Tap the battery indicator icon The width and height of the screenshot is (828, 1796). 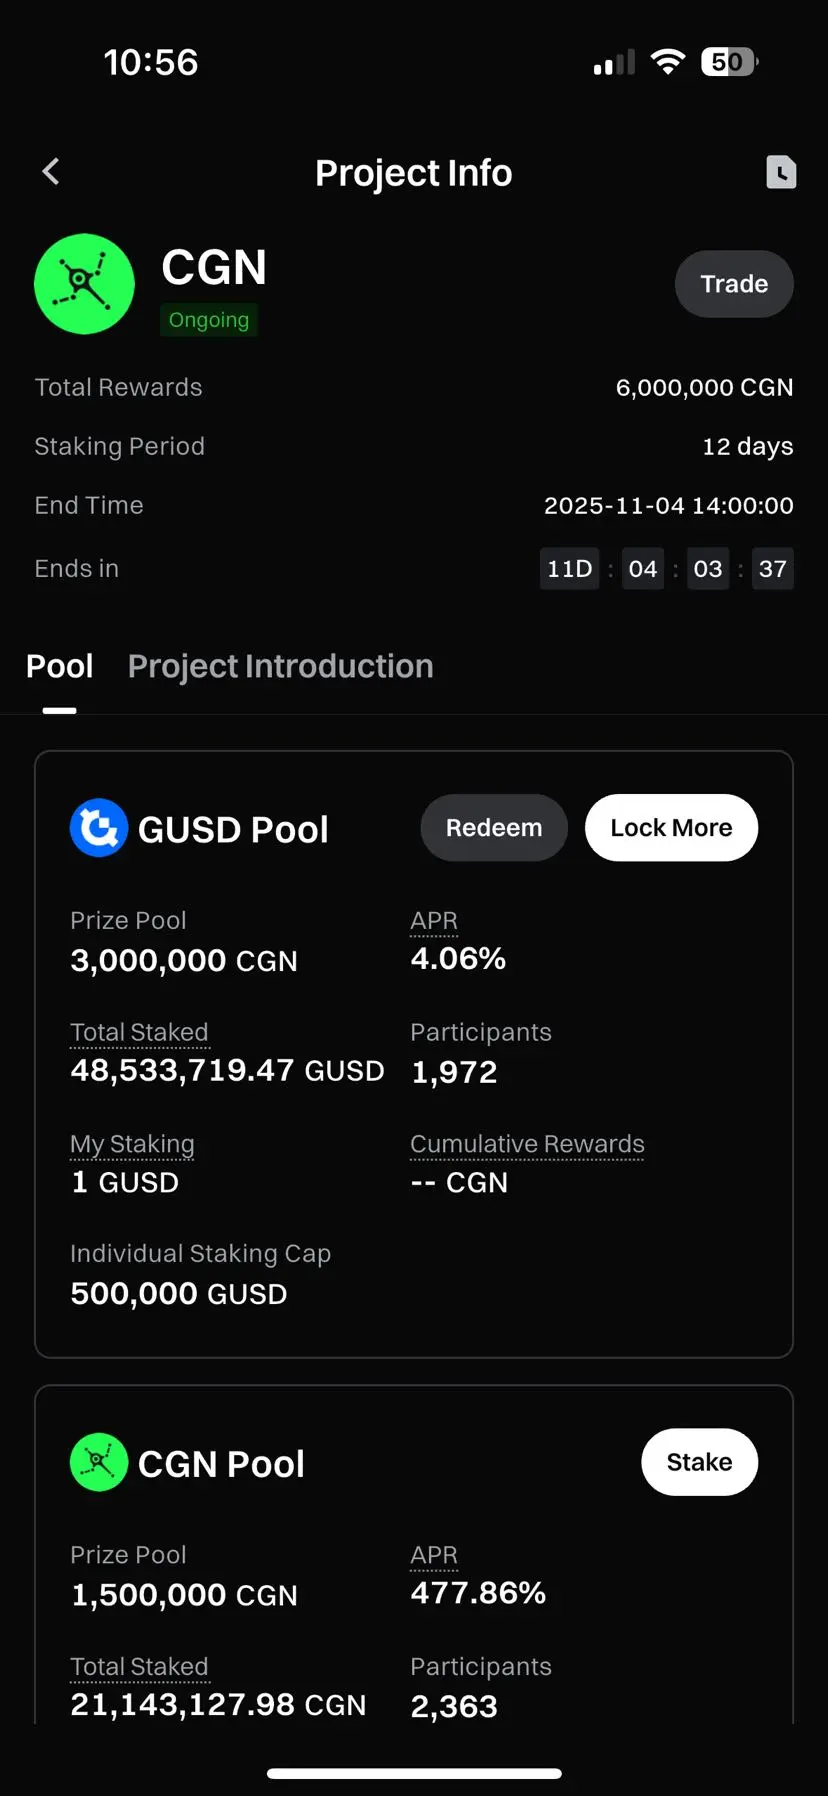tap(730, 62)
